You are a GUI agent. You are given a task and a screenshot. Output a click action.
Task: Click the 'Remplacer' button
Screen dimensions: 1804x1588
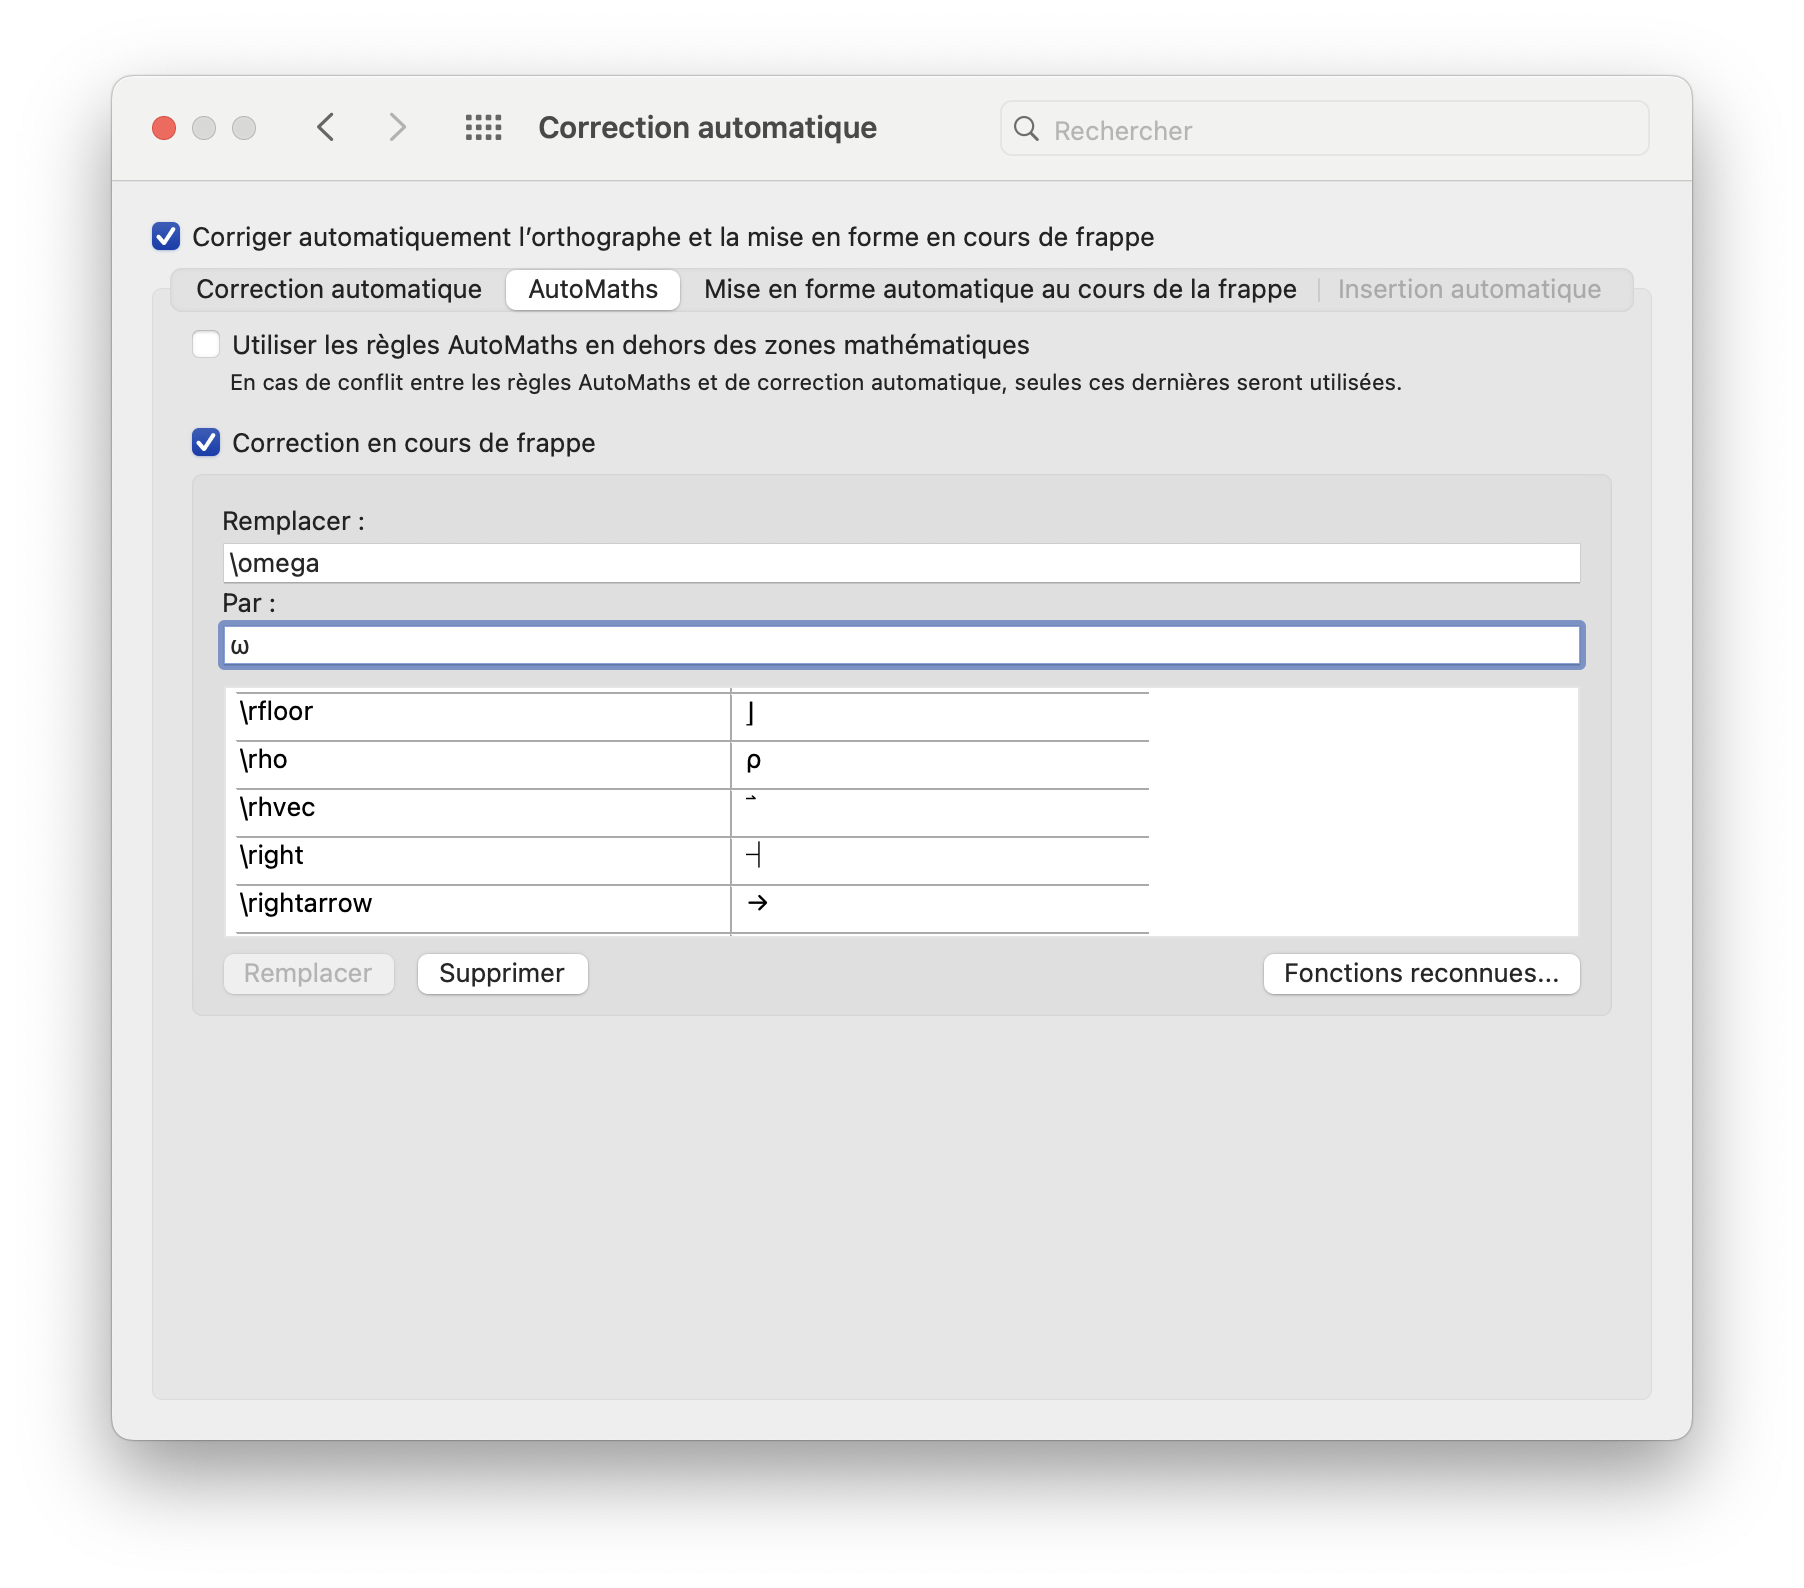tap(308, 973)
